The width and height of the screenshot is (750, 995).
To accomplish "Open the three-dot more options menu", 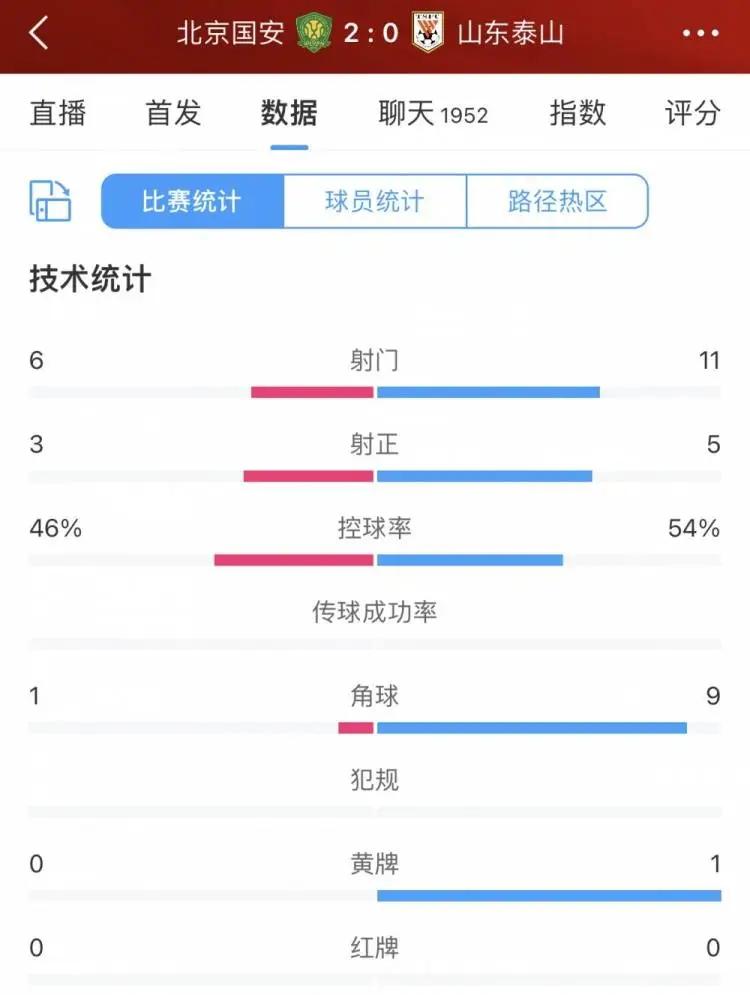I will 700,33.
